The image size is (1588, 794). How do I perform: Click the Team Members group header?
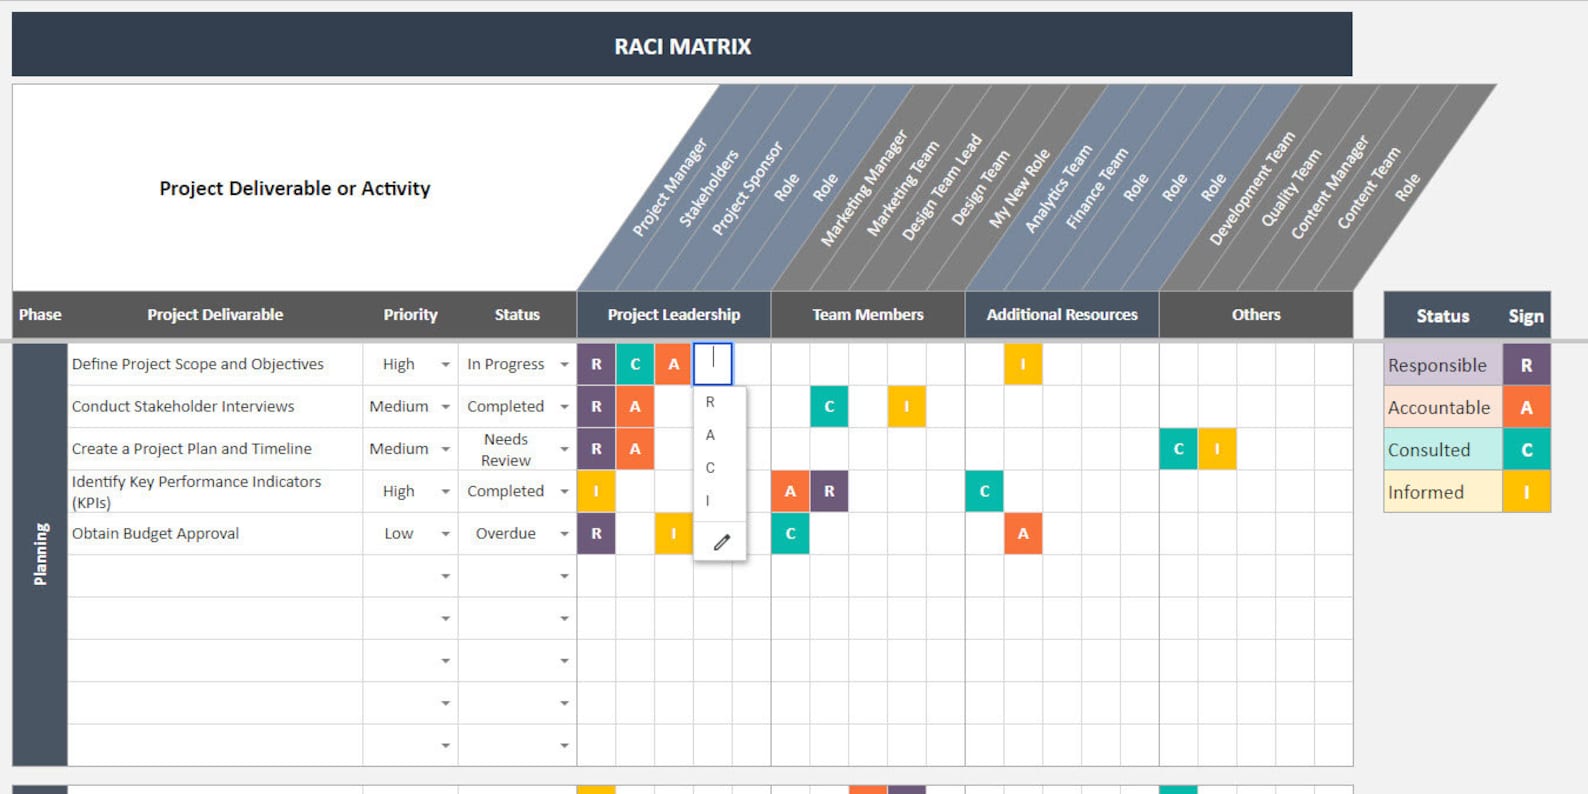(x=868, y=315)
